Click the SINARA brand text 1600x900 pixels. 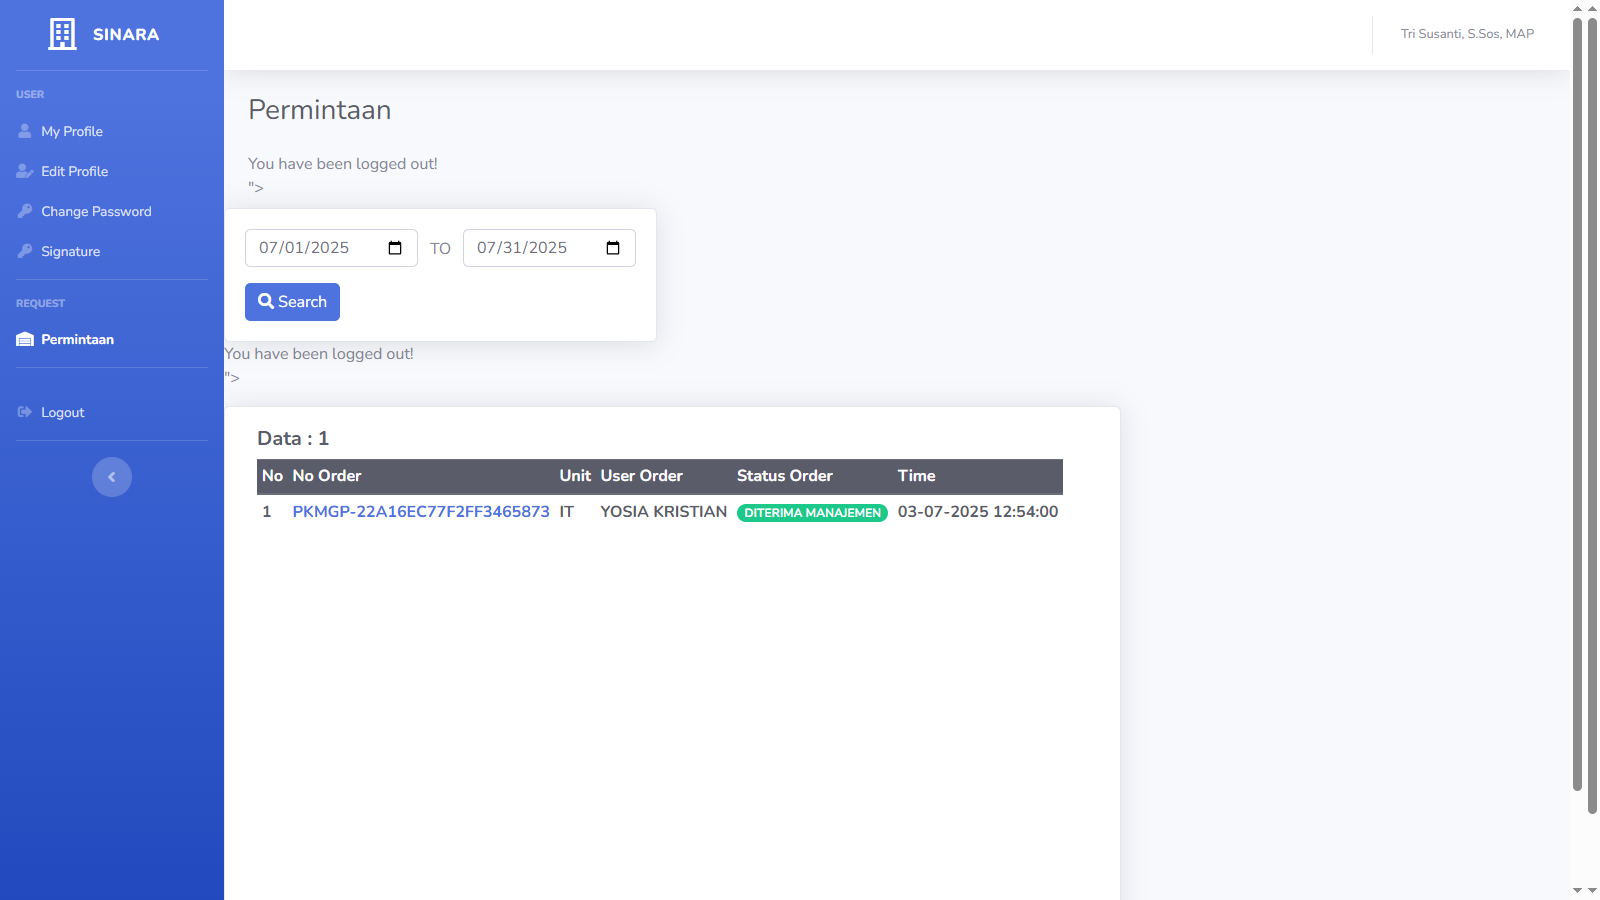126,34
